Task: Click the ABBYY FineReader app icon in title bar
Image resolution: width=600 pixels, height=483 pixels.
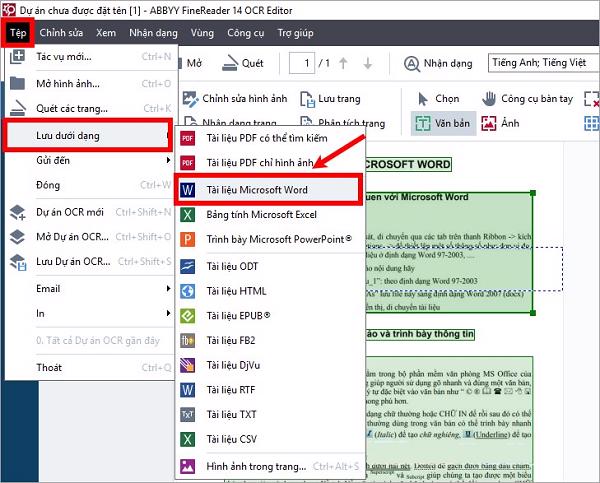Action: pyautogui.click(x=8, y=10)
